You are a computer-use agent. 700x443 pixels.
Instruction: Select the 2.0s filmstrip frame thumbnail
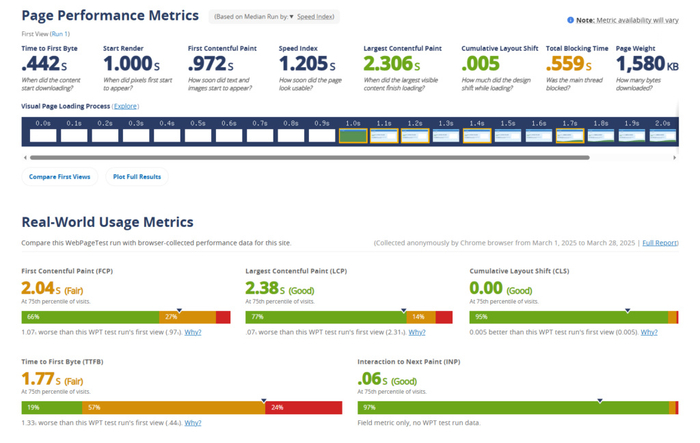tap(662, 136)
